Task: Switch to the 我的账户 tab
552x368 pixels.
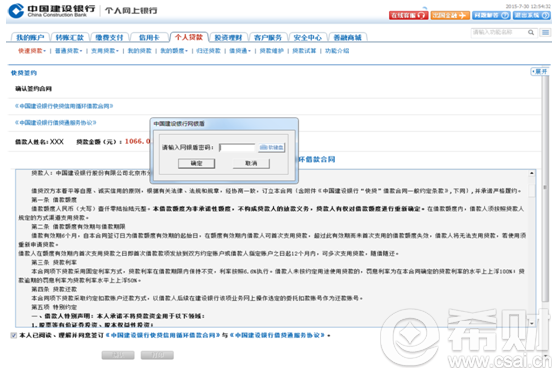Action: pos(30,37)
